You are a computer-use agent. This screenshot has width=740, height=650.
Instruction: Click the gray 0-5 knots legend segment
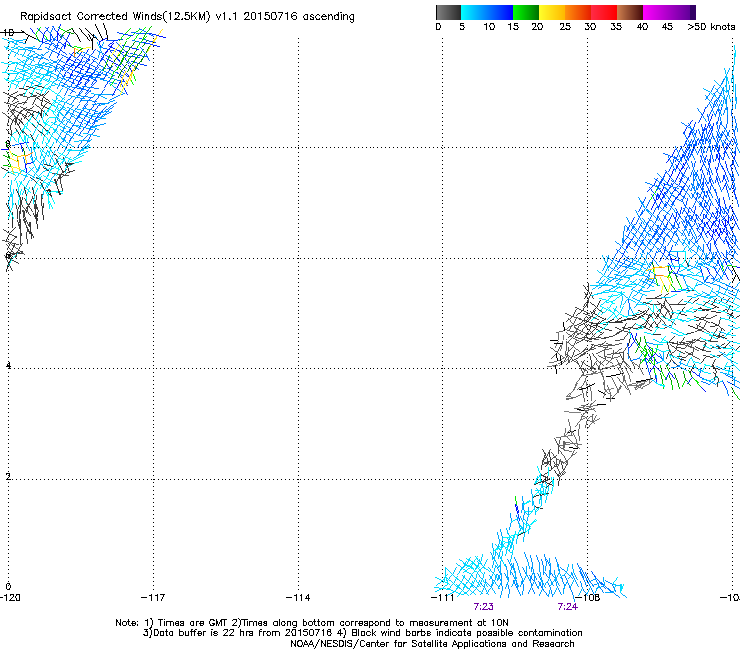pos(448,12)
